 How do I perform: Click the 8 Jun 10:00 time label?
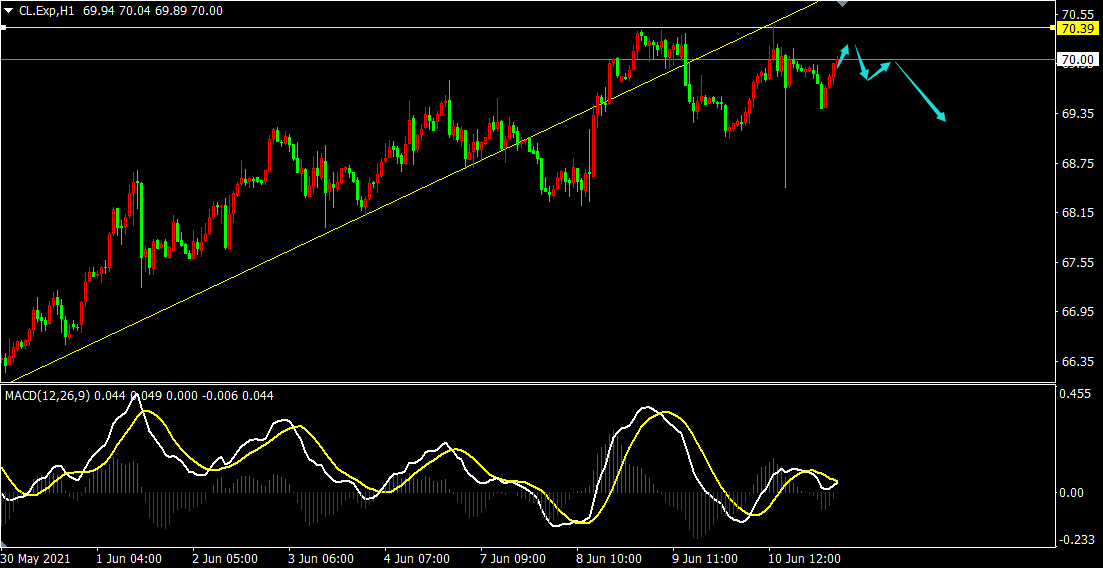pyautogui.click(x=610, y=559)
